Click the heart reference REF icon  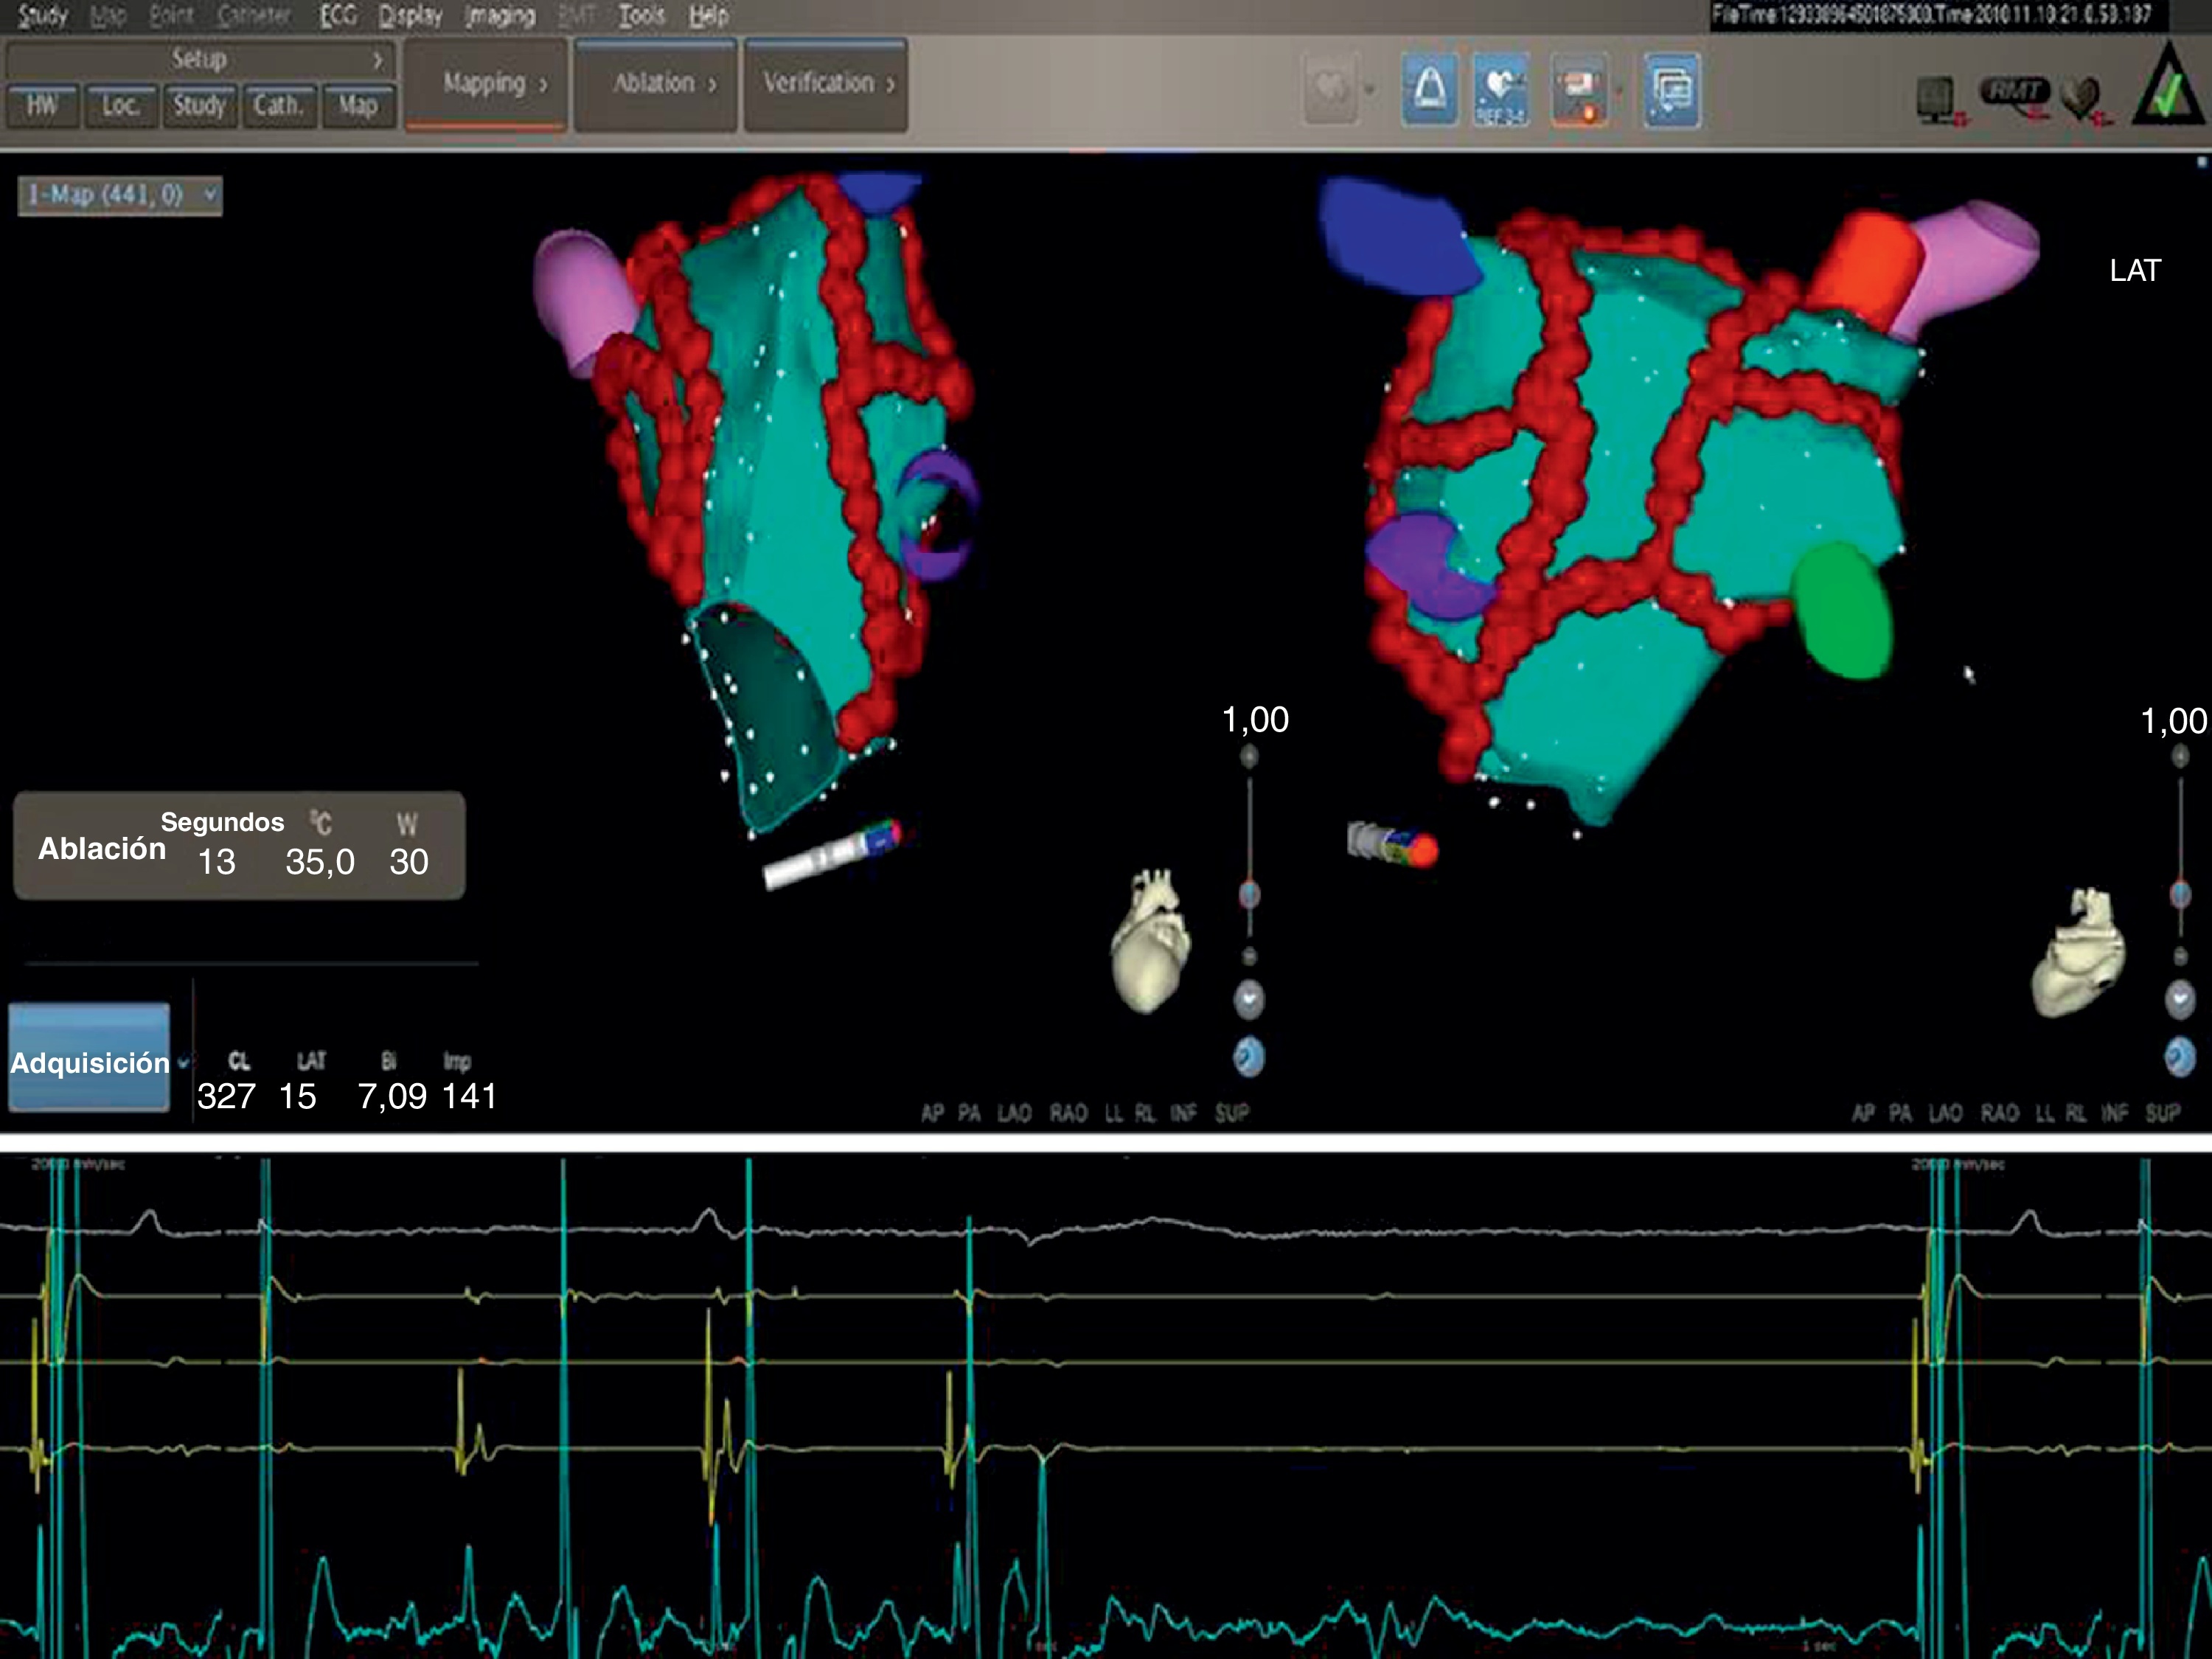1501,90
